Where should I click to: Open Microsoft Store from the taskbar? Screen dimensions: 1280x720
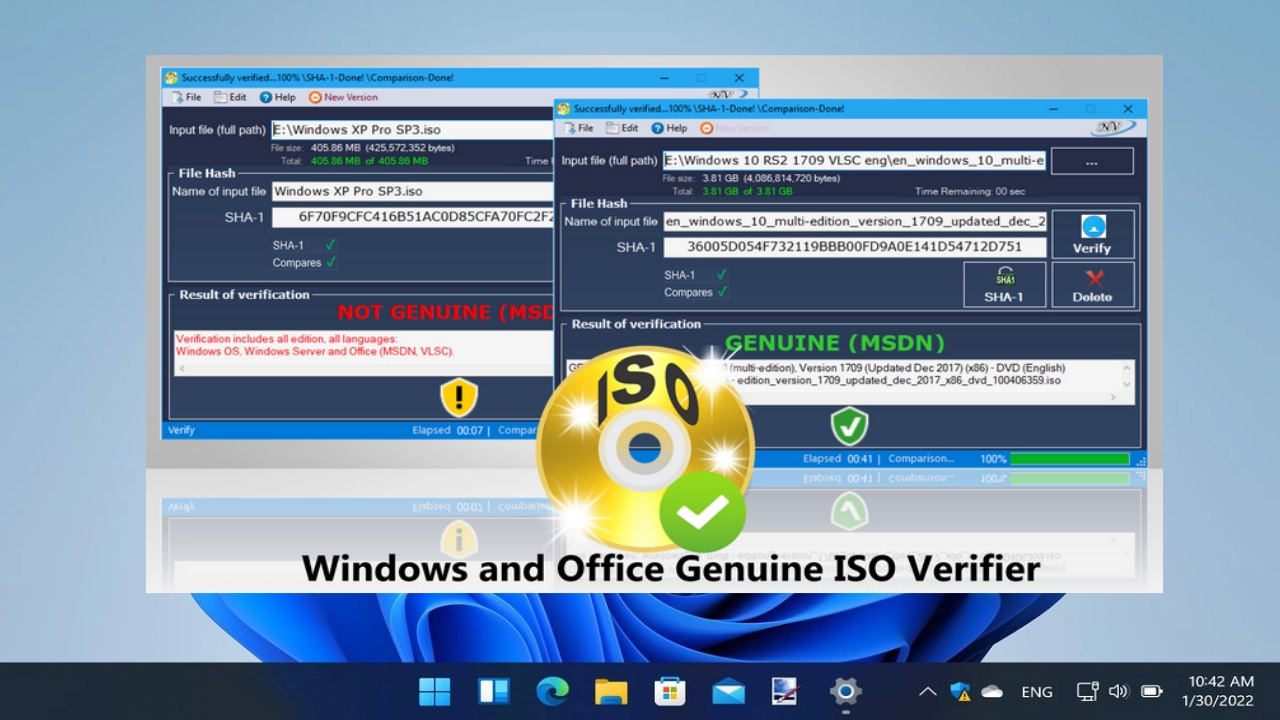[669, 691]
